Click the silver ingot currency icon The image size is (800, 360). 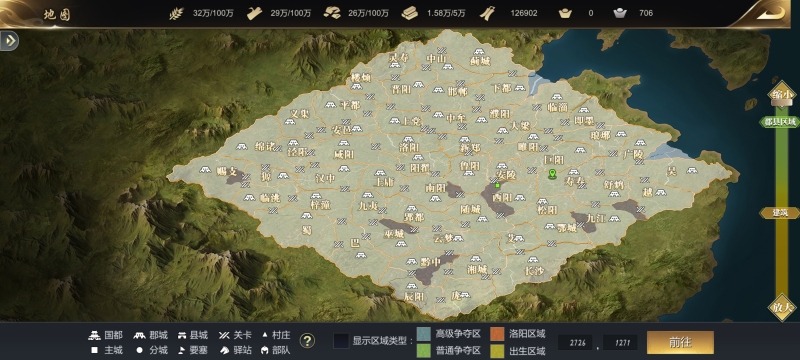tap(620, 13)
